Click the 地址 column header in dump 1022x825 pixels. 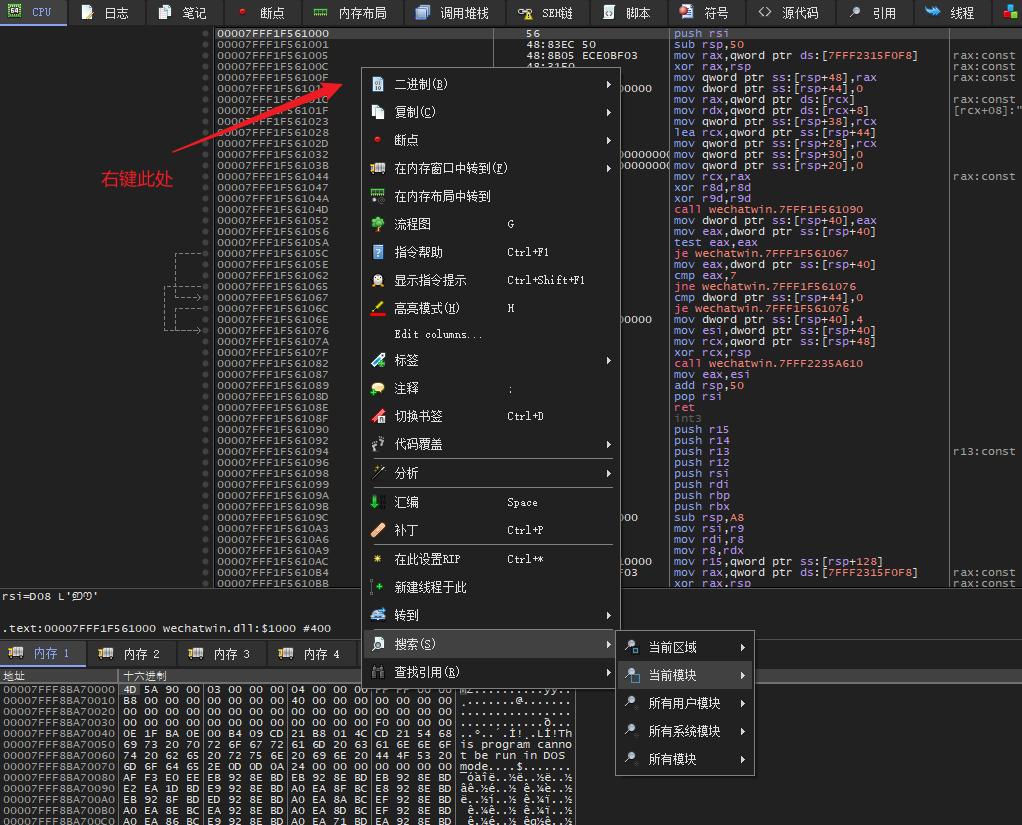coord(14,676)
